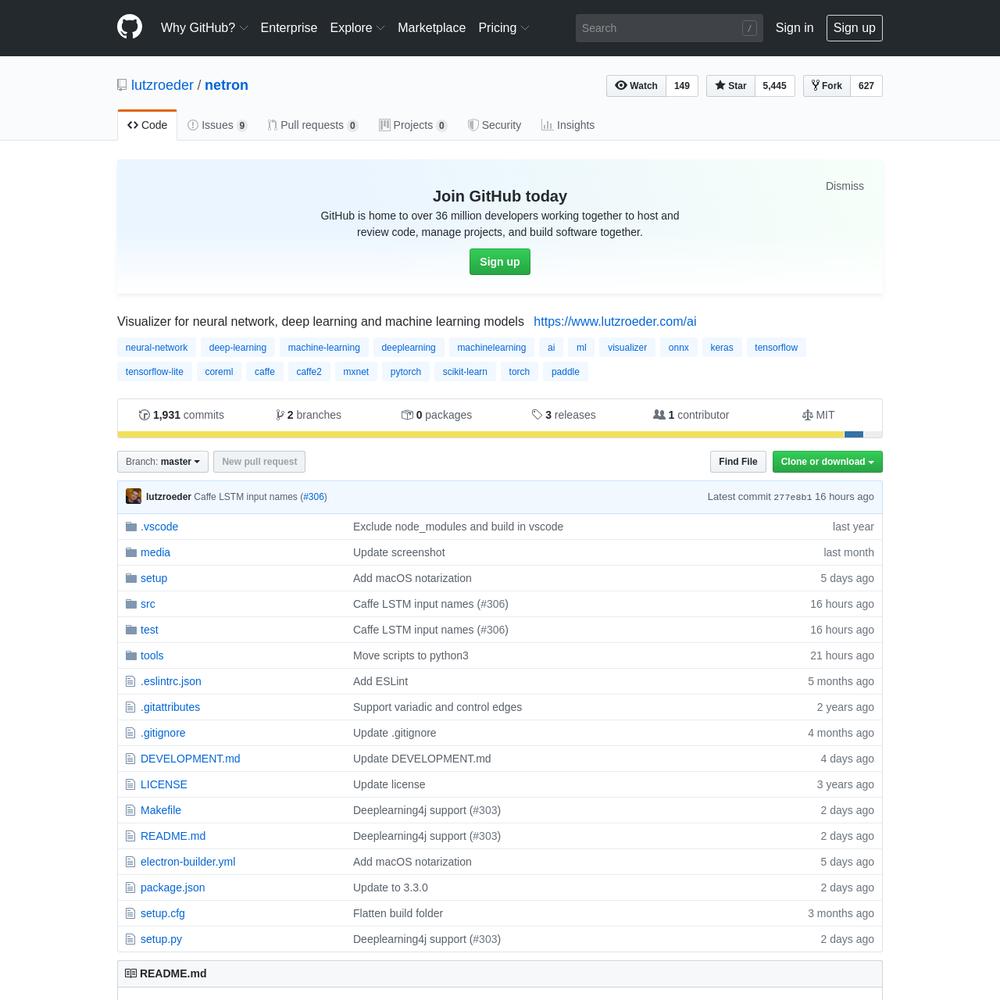Click the setup folder icon

click(x=131, y=578)
